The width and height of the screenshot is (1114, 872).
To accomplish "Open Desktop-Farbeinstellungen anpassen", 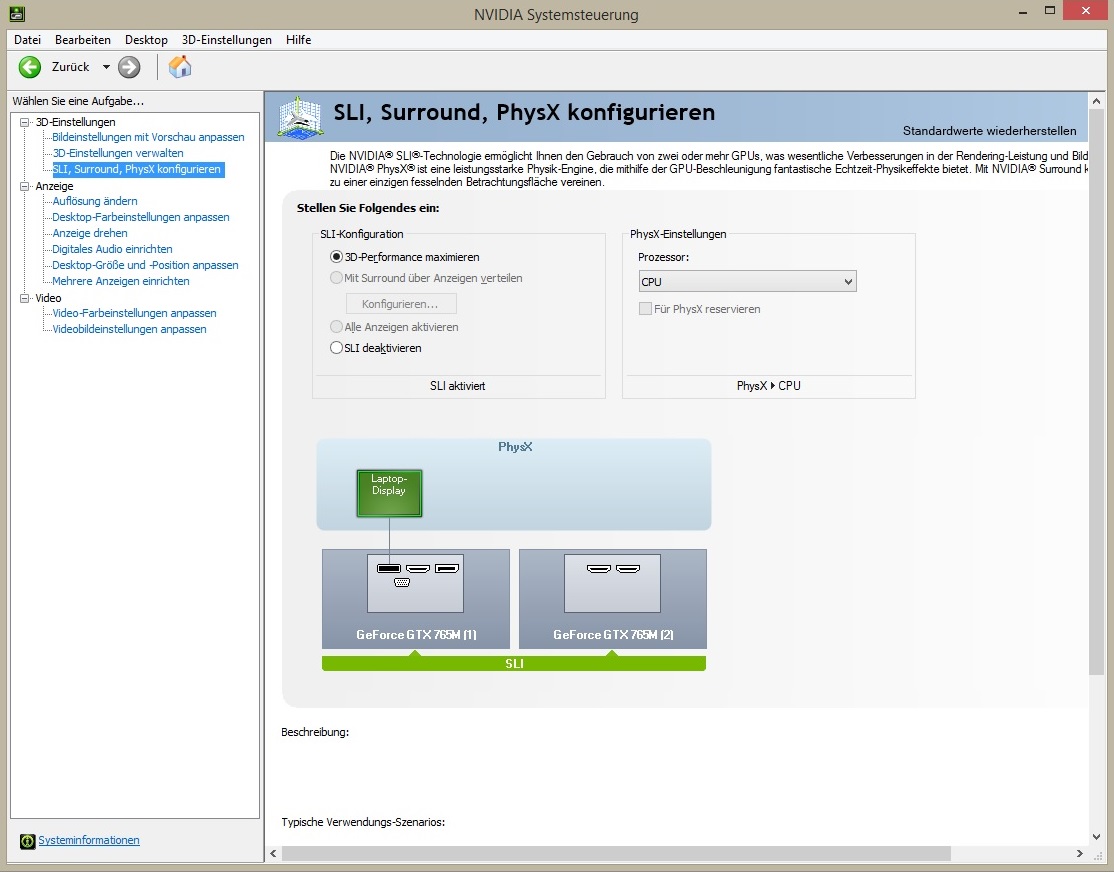I will (141, 217).
